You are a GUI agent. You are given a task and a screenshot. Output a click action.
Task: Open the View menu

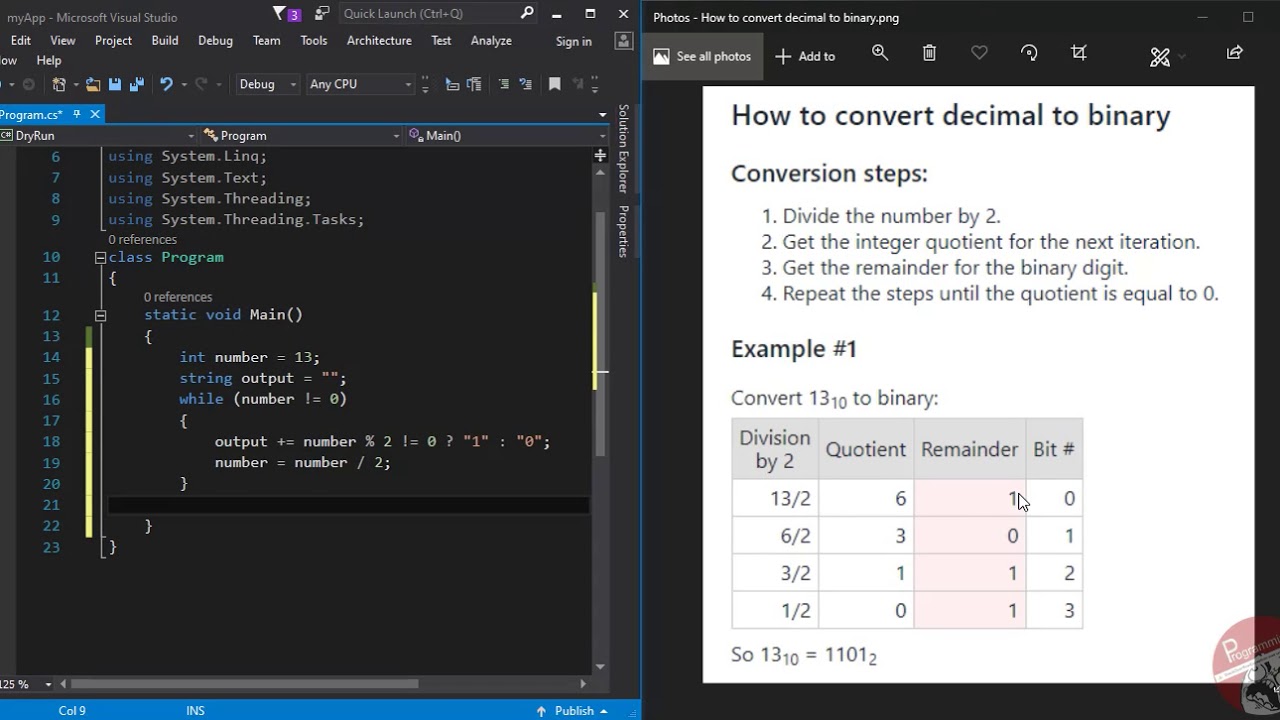63,40
